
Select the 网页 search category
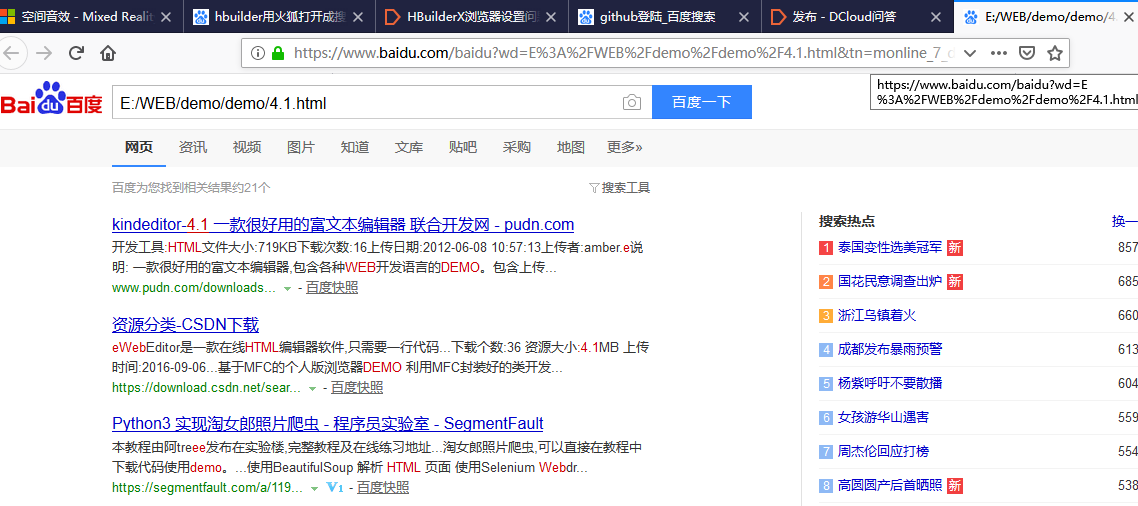(139, 147)
